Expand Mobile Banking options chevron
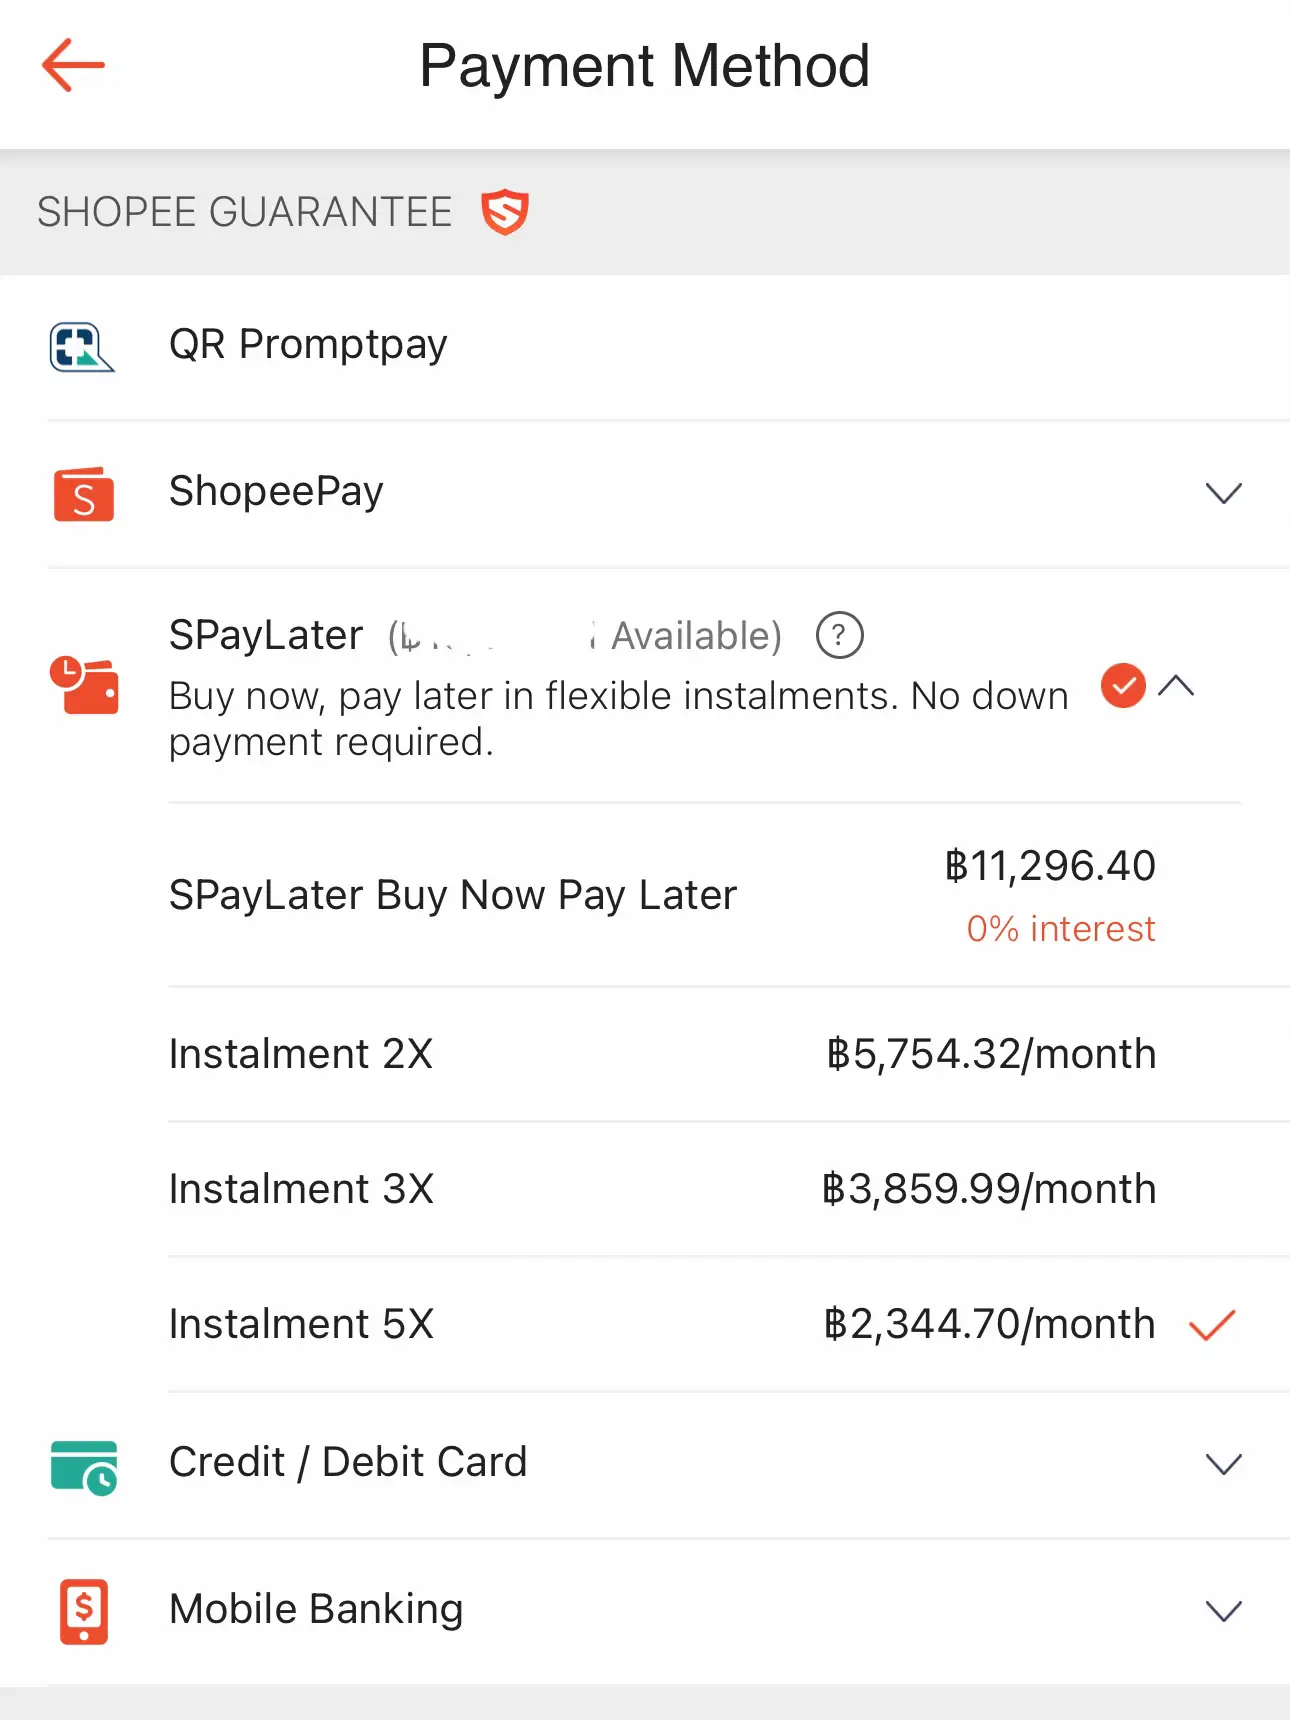This screenshot has width=1290, height=1720. [x=1223, y=1611]
